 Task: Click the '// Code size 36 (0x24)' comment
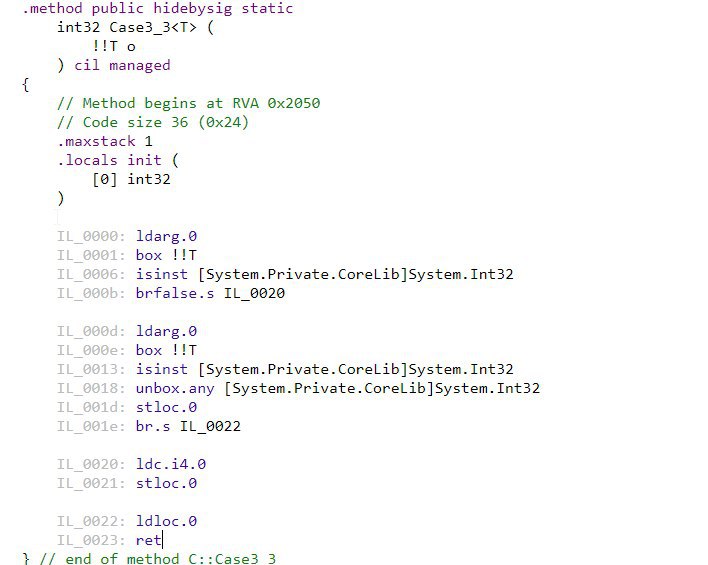click(x=153, y=122)
